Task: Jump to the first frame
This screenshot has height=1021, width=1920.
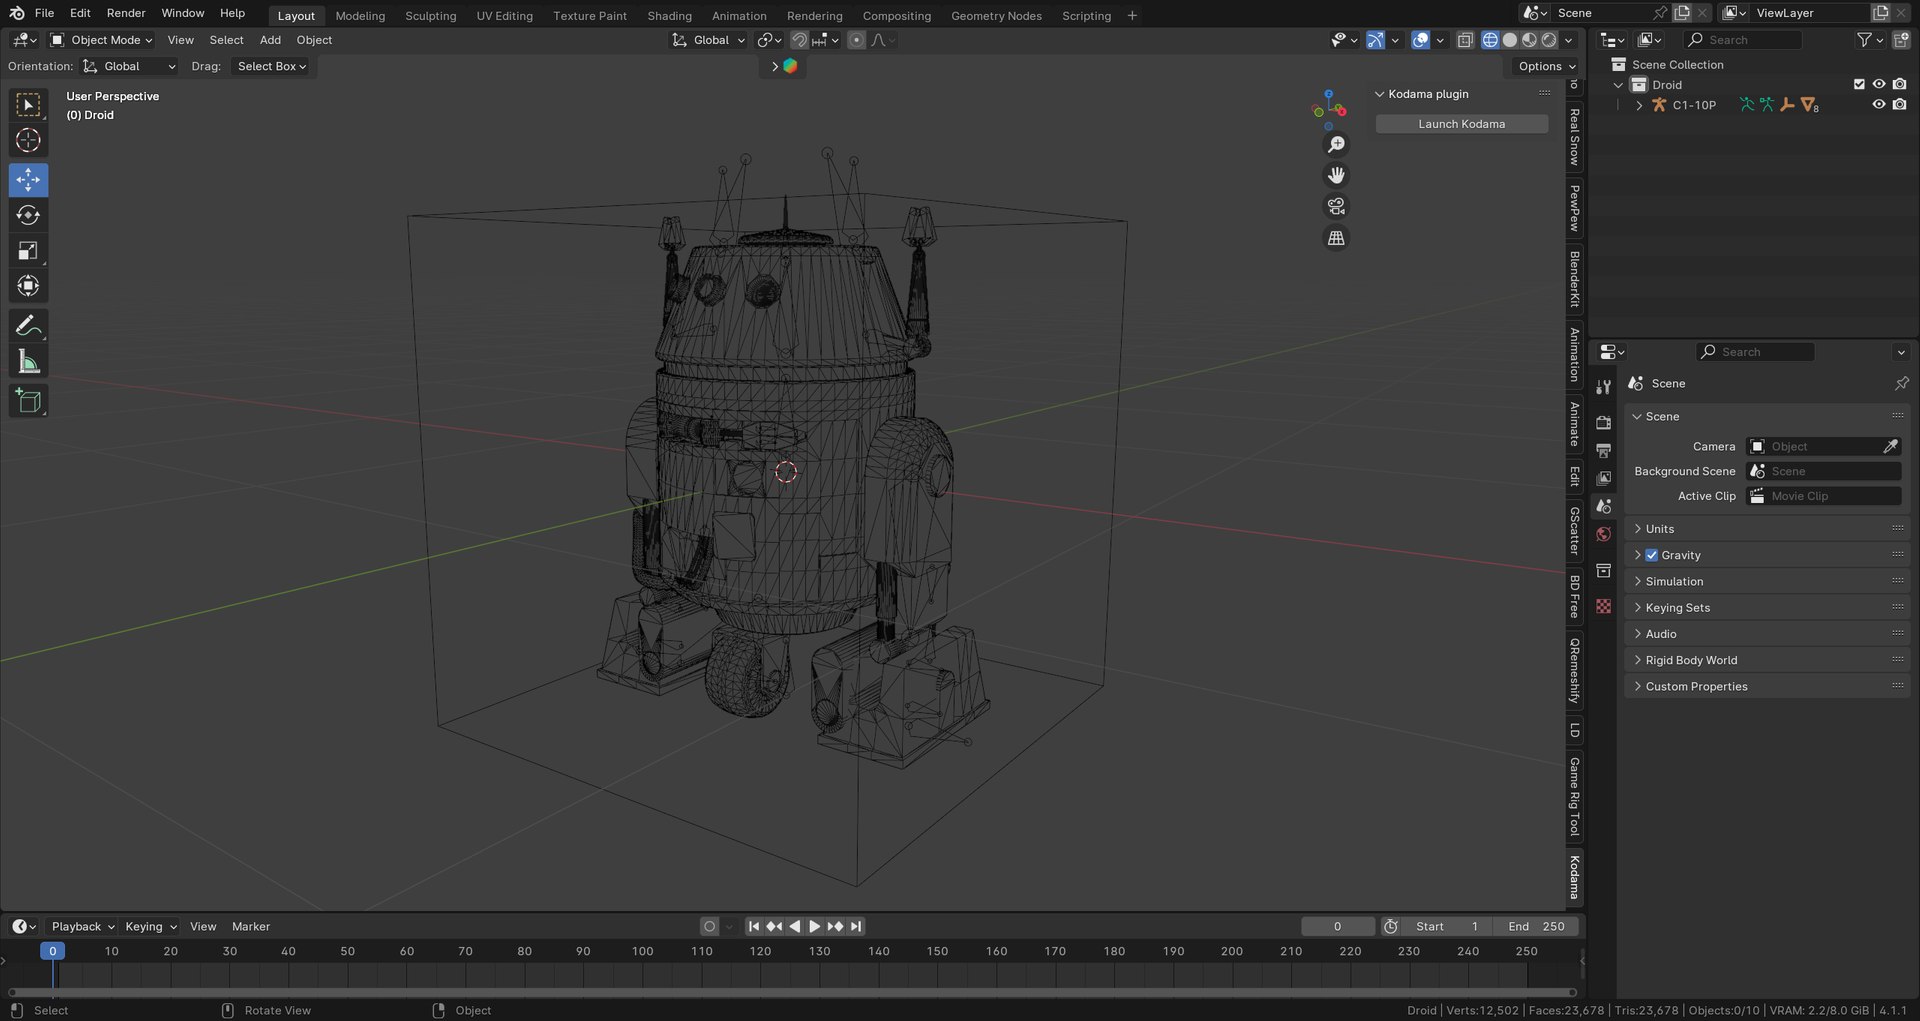Action: (753, 927)
